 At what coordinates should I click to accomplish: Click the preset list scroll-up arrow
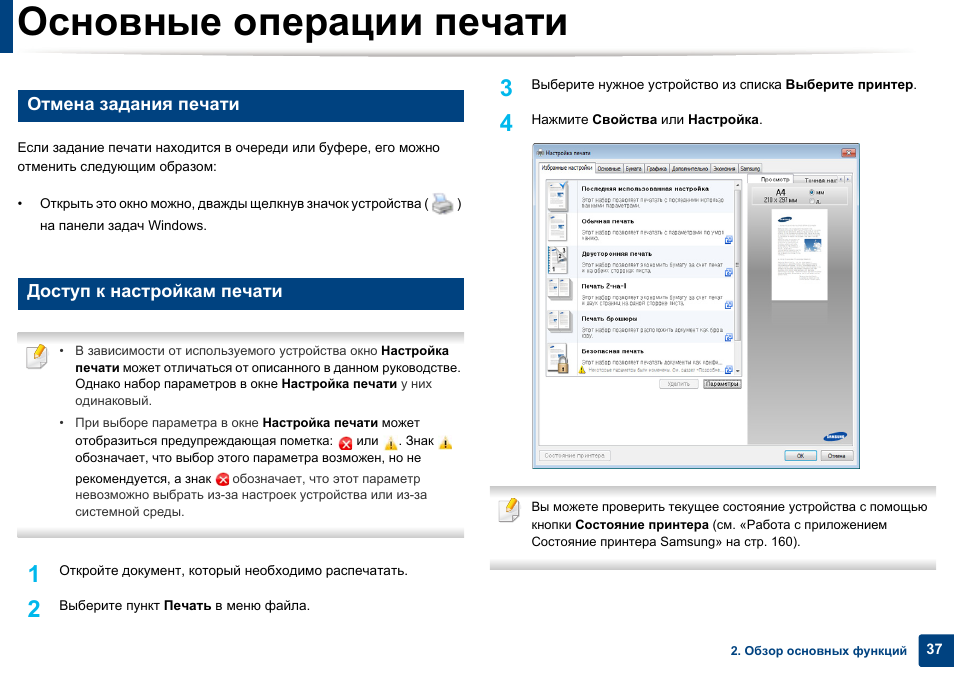(x=737, y=184)
